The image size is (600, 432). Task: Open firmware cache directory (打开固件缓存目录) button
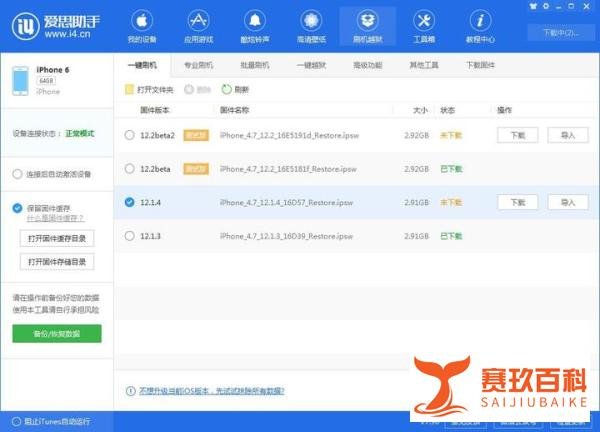(x=57, y=239)
